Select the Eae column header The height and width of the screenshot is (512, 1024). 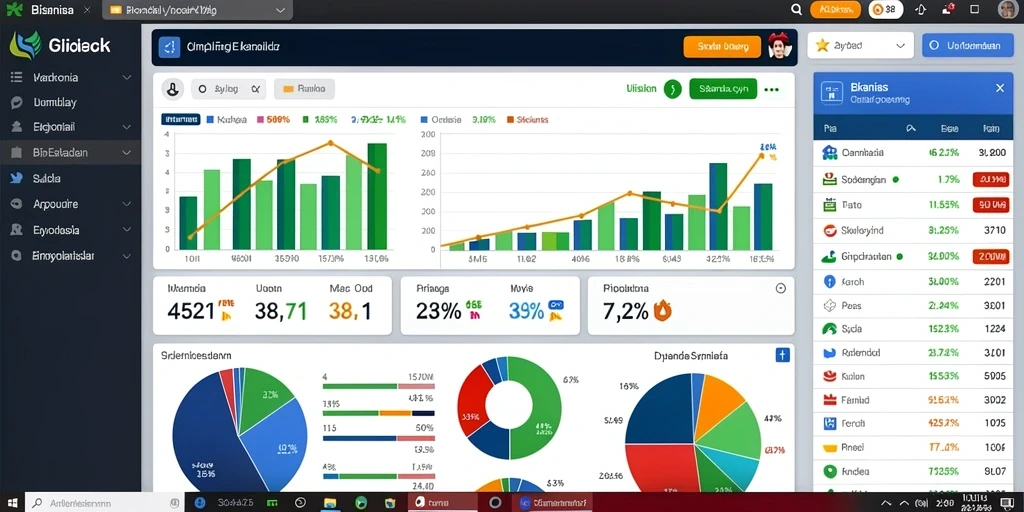point(949,129)
